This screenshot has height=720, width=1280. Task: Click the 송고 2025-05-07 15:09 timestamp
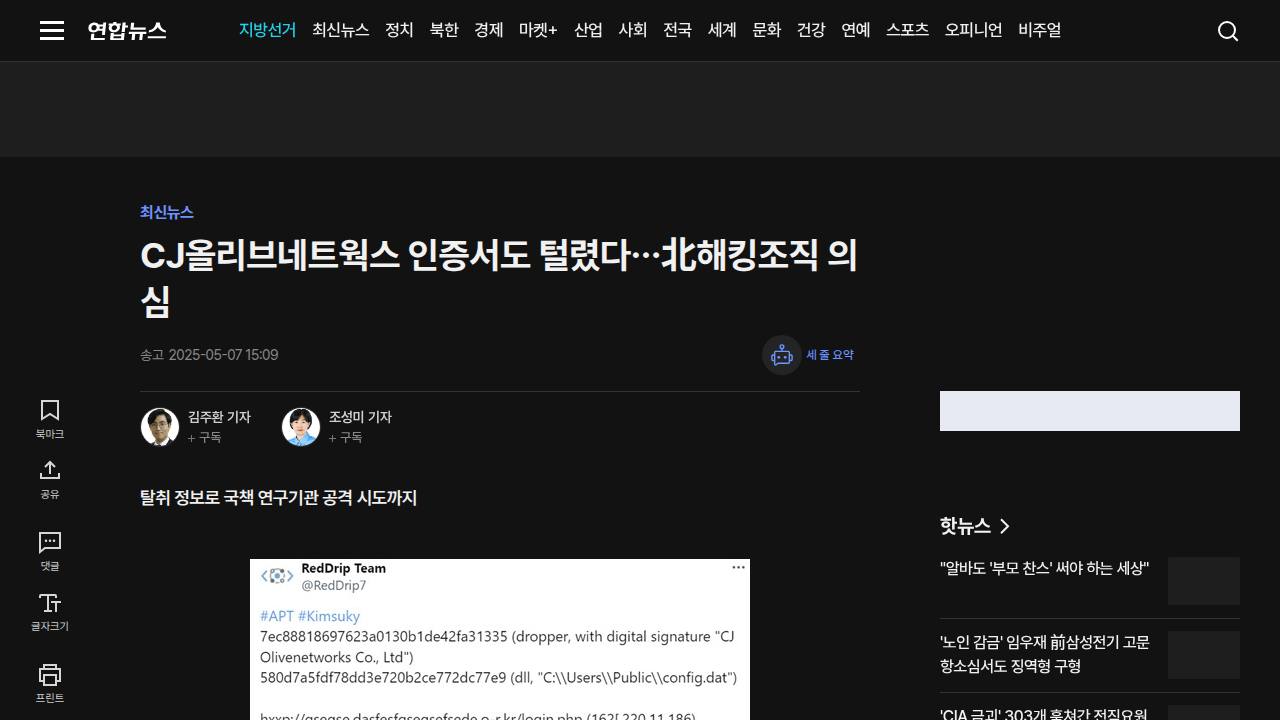pyautogui.click(x=209, y=355)
